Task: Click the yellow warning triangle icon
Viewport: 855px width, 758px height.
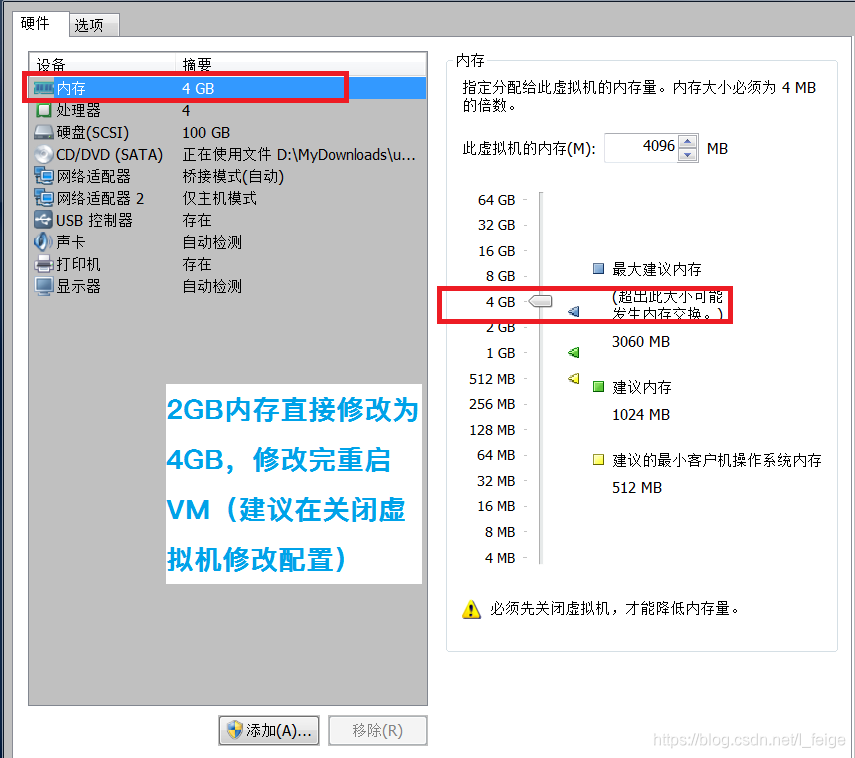Action: tap(471, 609)
